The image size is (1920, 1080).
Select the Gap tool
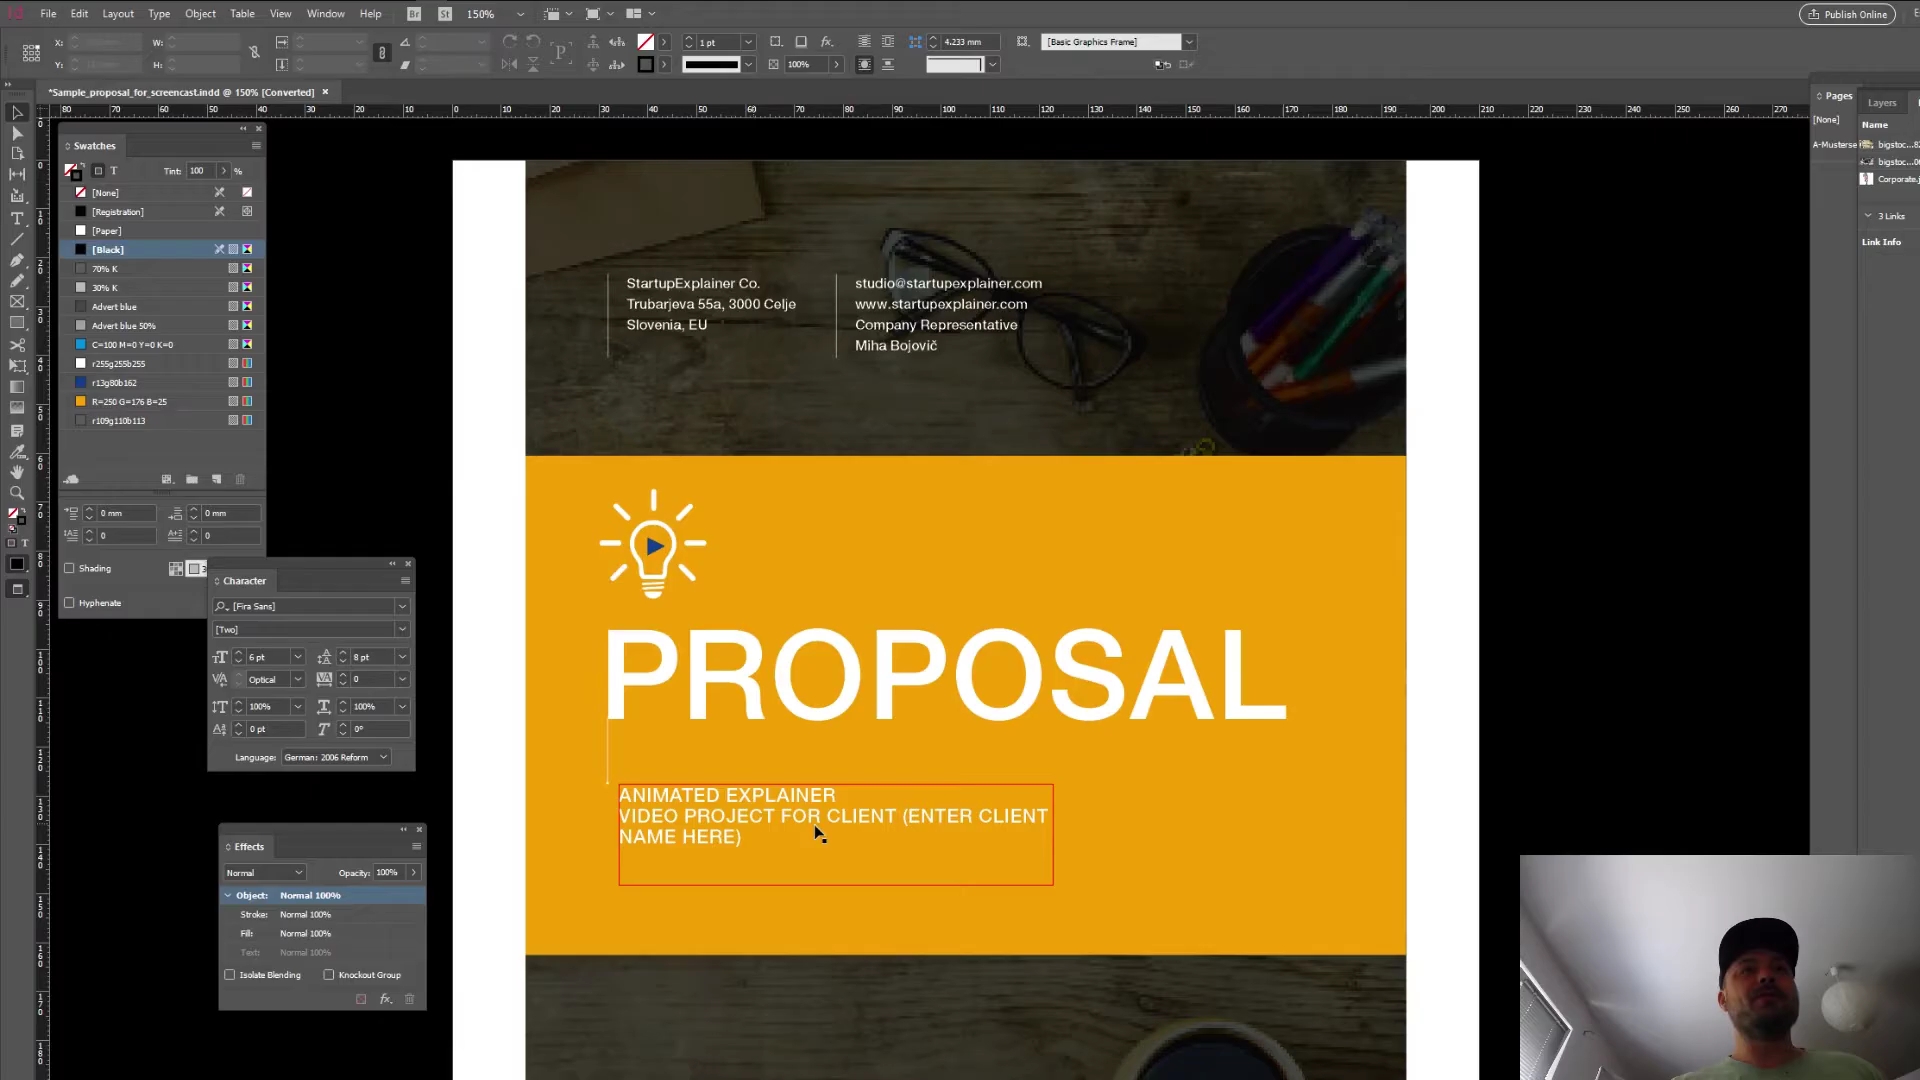[x=17, y=174]
